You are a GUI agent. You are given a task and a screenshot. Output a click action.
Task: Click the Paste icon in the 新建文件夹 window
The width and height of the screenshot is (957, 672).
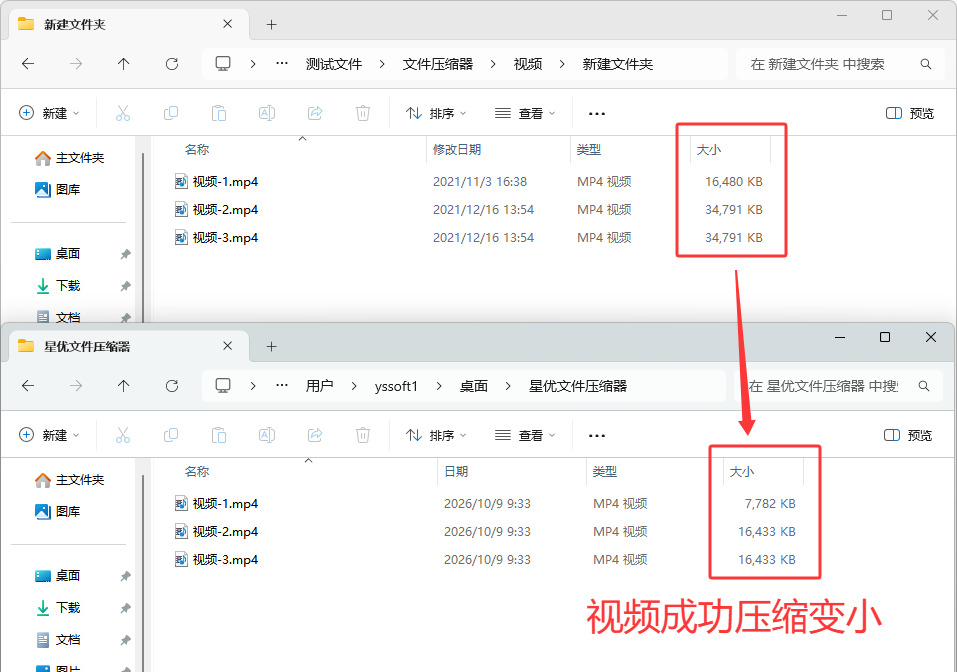[x=218, y=113]
